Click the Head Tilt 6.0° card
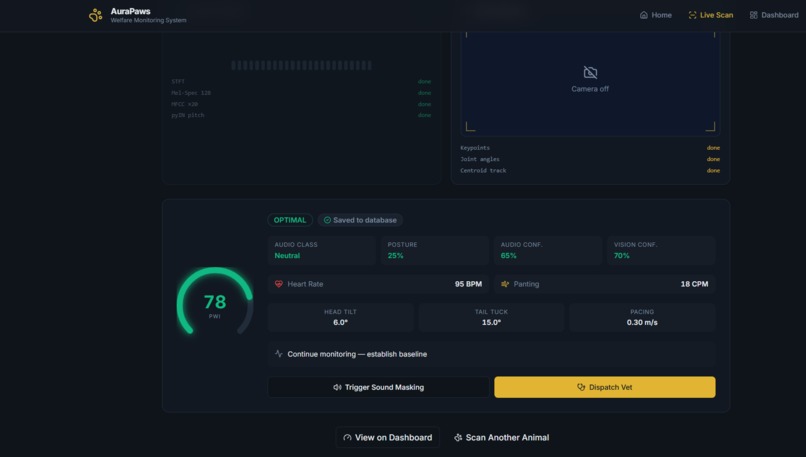The width and height of the screenshot is (806, 457). [340, 317]
